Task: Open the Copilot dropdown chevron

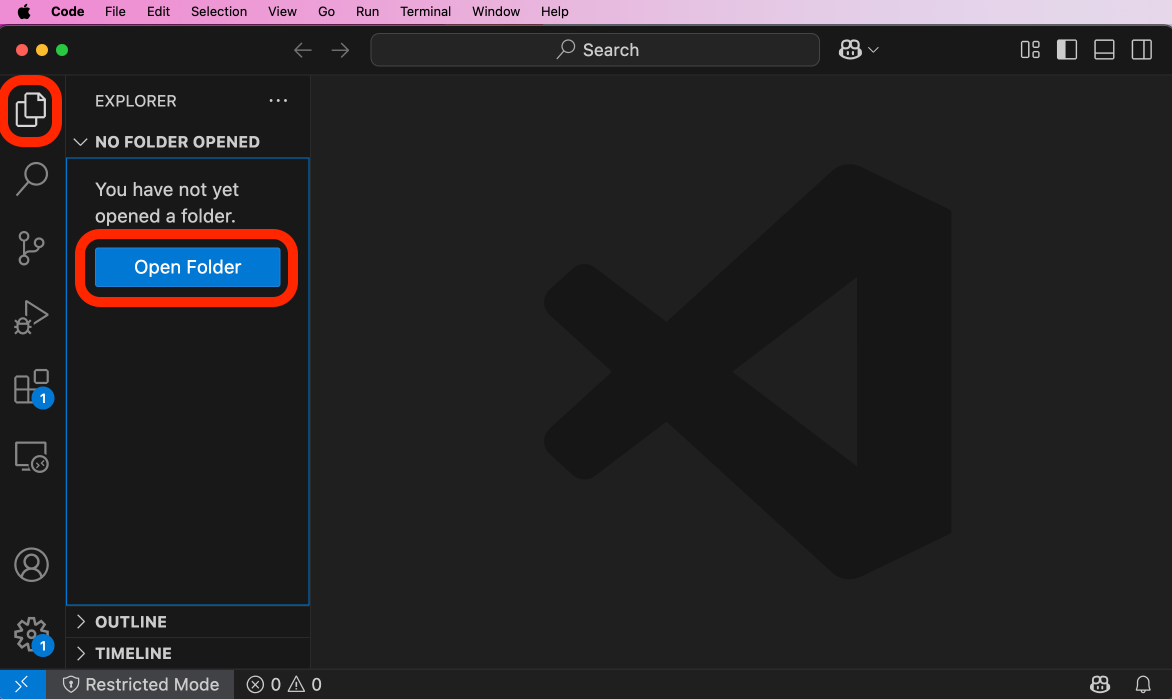Action: tap(873, 50)
